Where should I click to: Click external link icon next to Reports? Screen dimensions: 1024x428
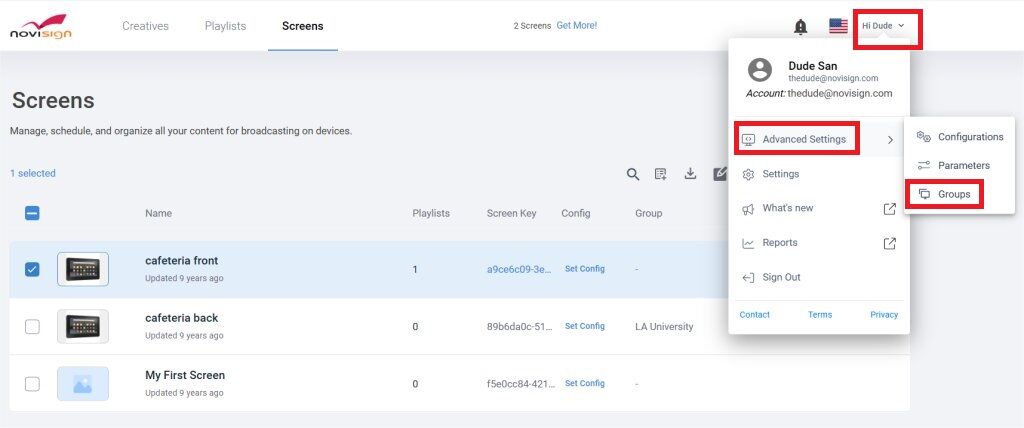(x=889, y=243)
